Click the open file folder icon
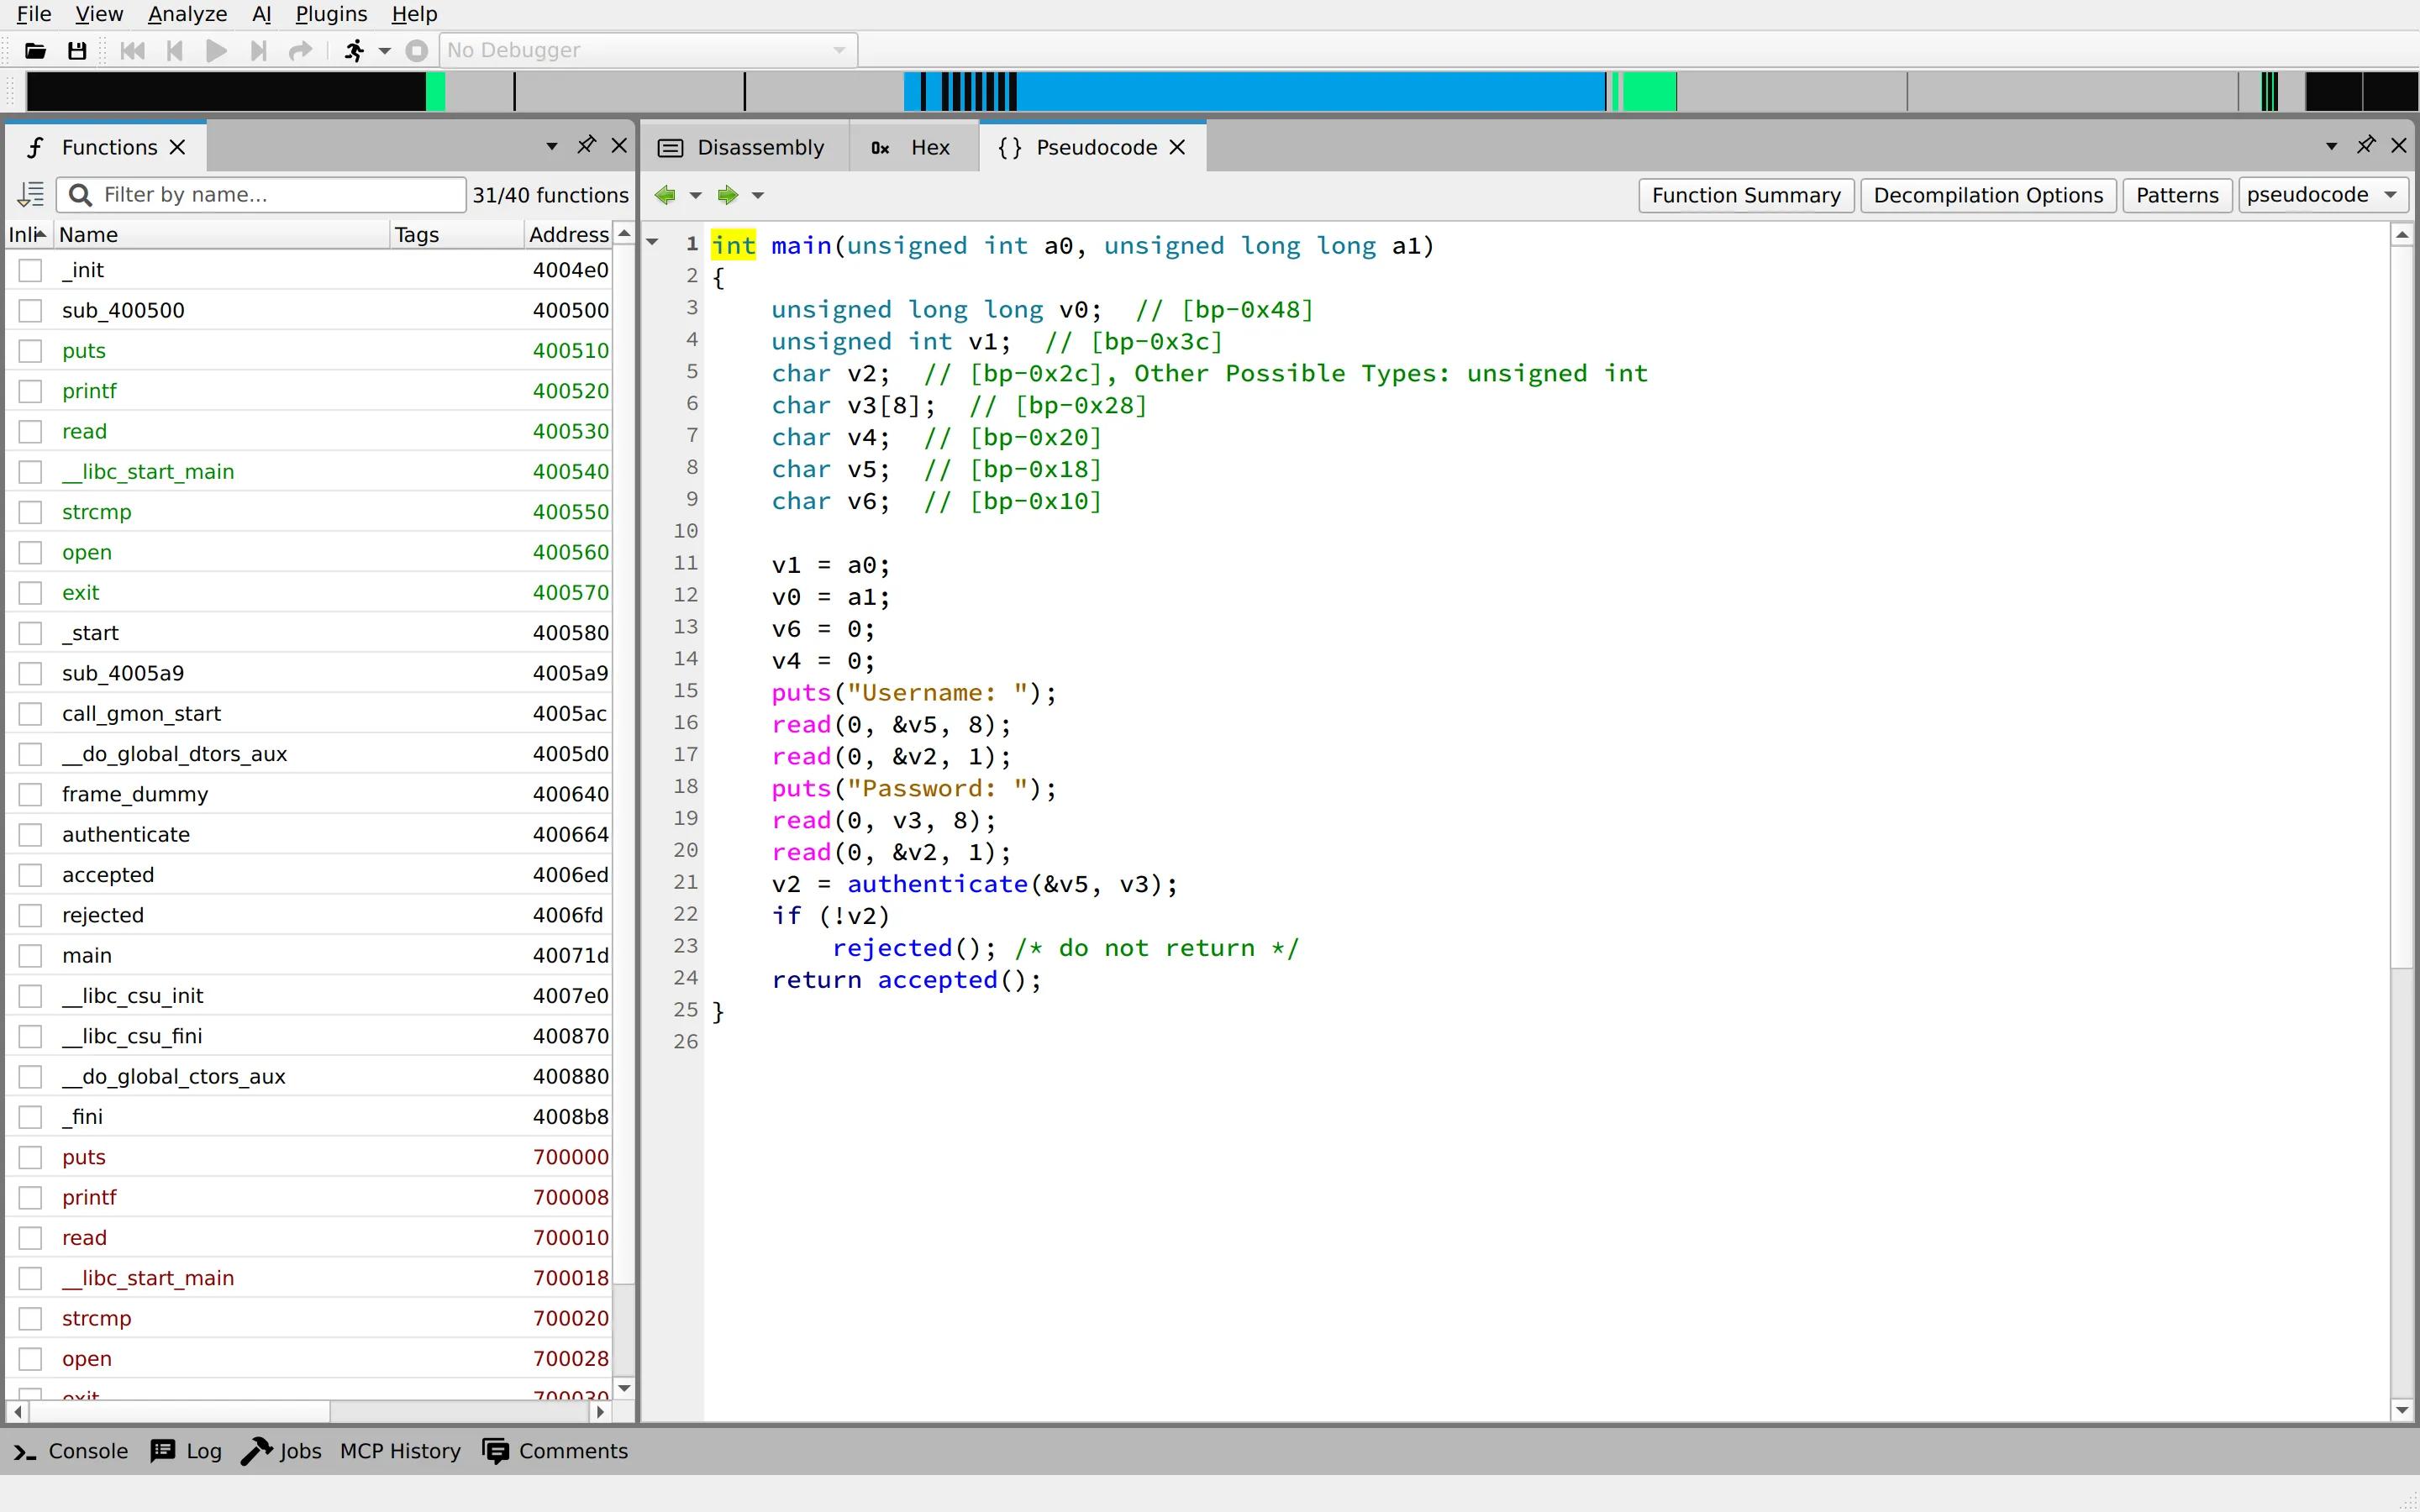The width and height of the screenshot is (2420, 1512). [36, 50]
